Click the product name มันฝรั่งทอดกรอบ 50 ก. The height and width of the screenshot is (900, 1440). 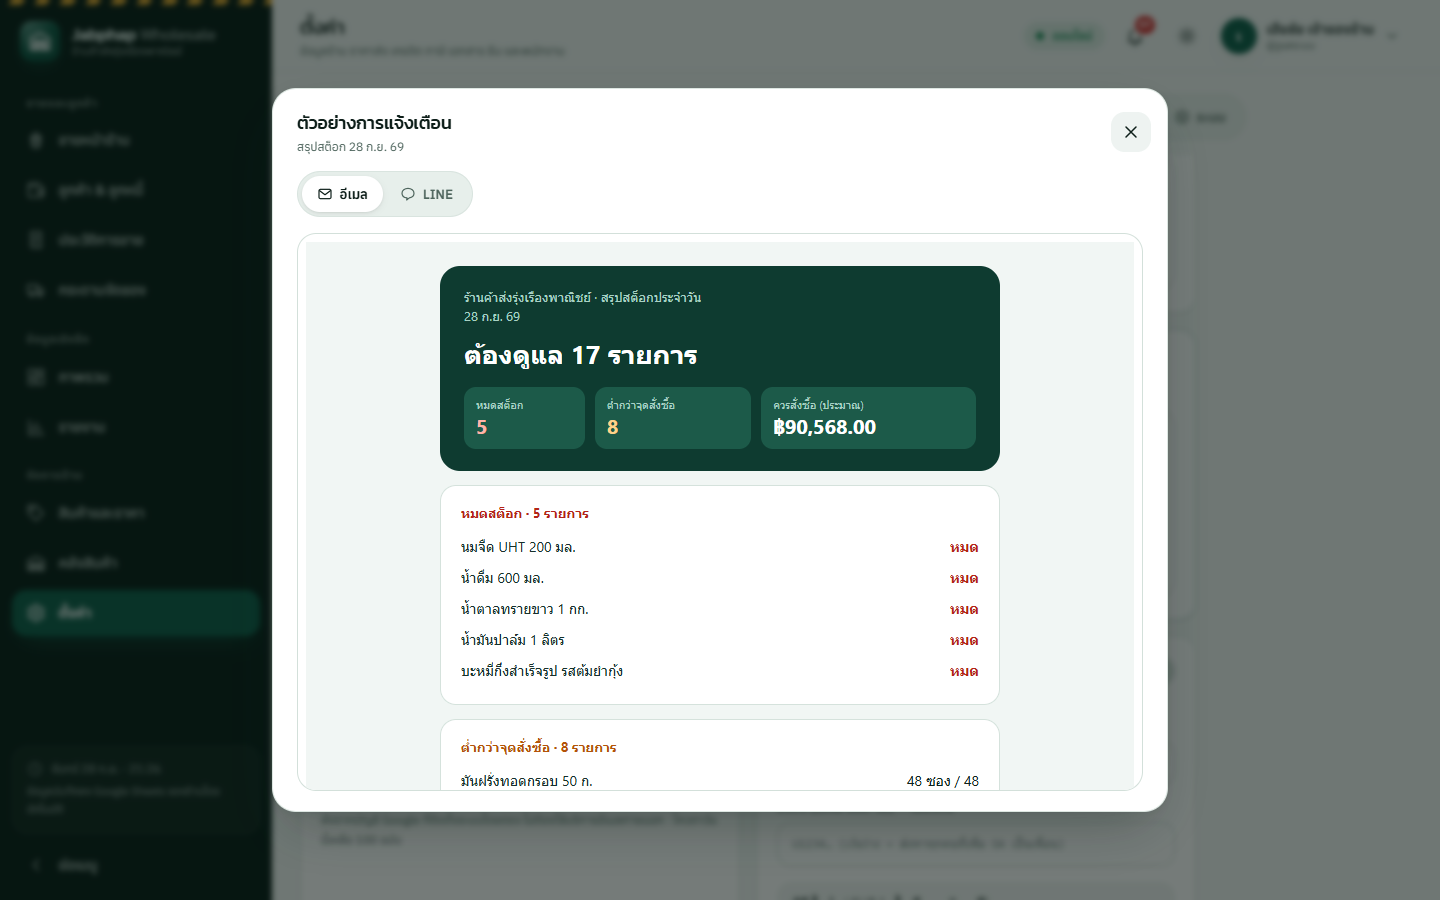pyautogui.click(x=527, y=781)
